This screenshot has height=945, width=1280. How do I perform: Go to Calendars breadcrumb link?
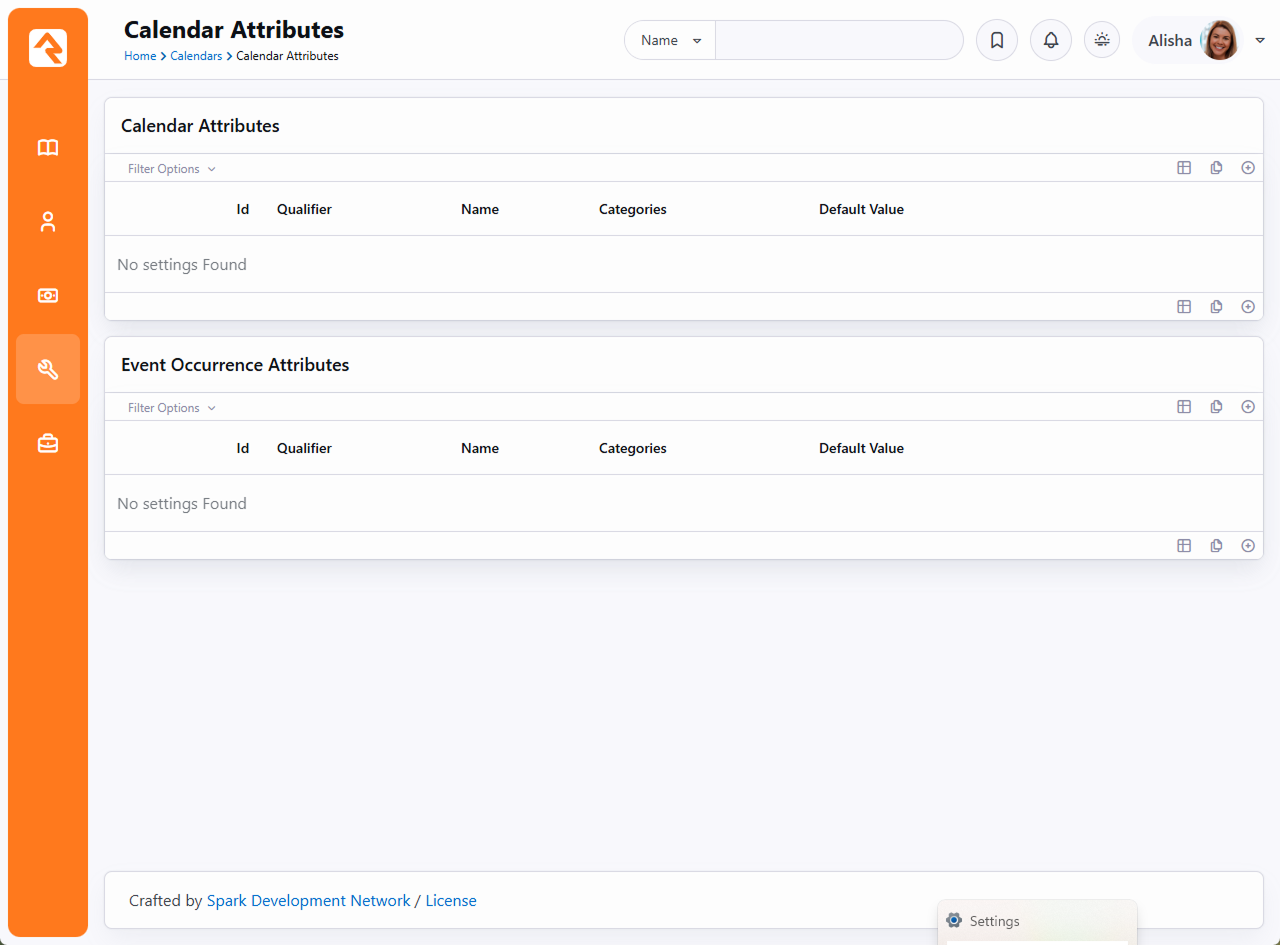(x=196, y=56)
